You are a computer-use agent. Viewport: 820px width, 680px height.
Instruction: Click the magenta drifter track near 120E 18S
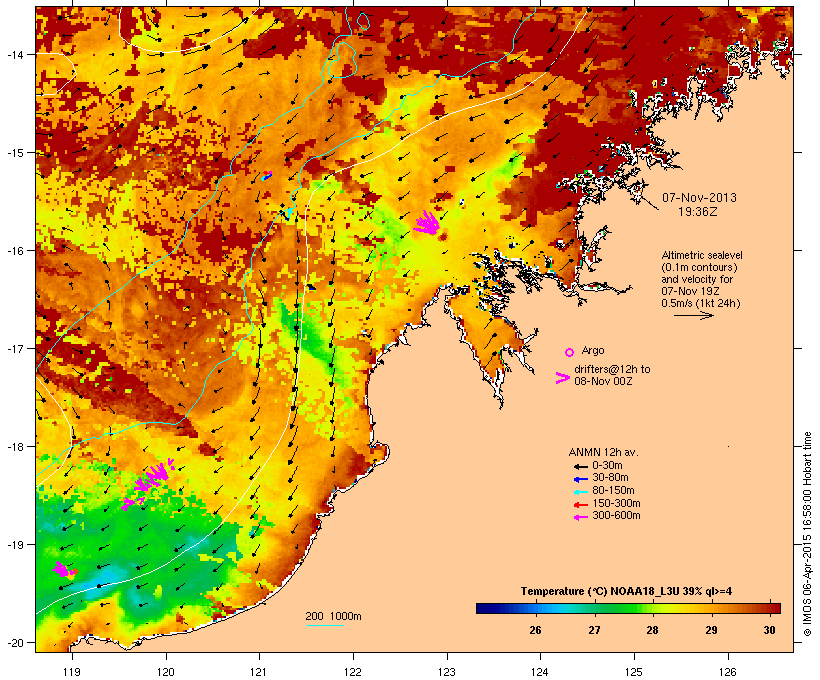click(149, 482)
